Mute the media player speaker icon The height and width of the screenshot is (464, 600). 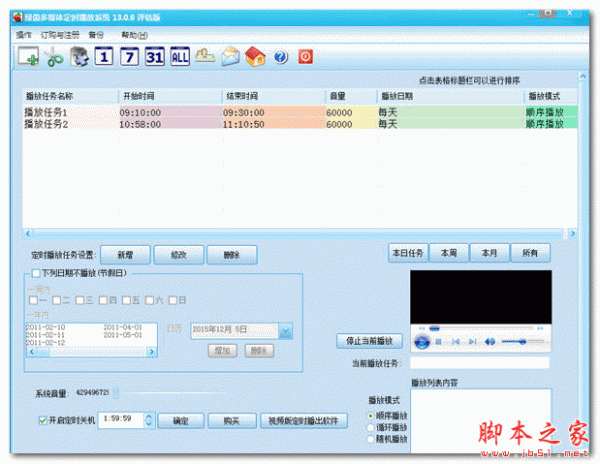tap(490, 341)
